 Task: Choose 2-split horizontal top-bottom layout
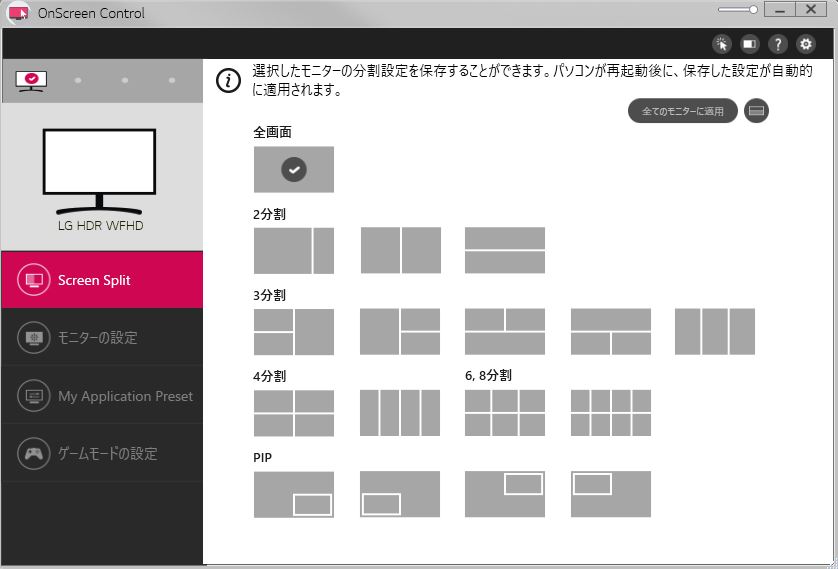point(505,250)
